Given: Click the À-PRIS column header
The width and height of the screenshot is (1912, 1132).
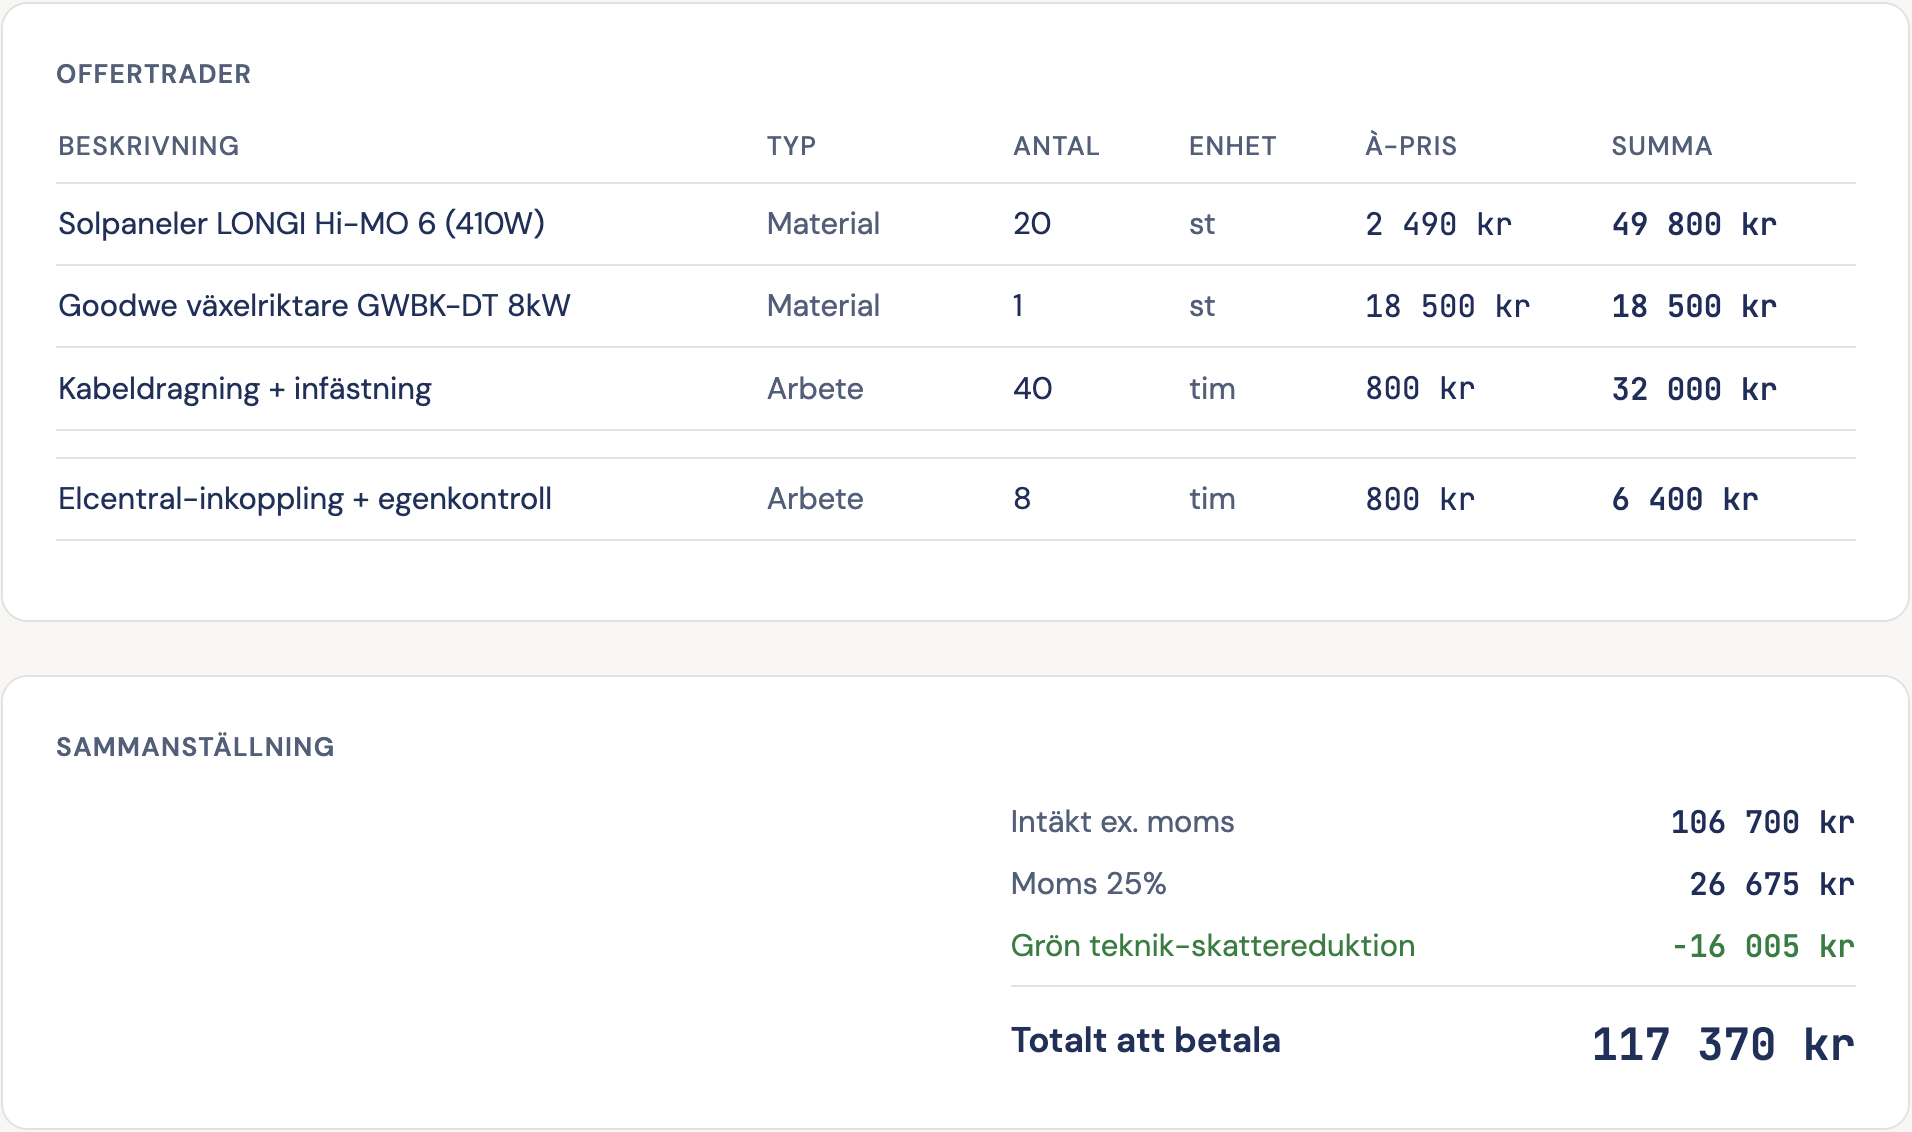Looking at the screenshot, I should pyautogui.click(x=1411, y=146).
